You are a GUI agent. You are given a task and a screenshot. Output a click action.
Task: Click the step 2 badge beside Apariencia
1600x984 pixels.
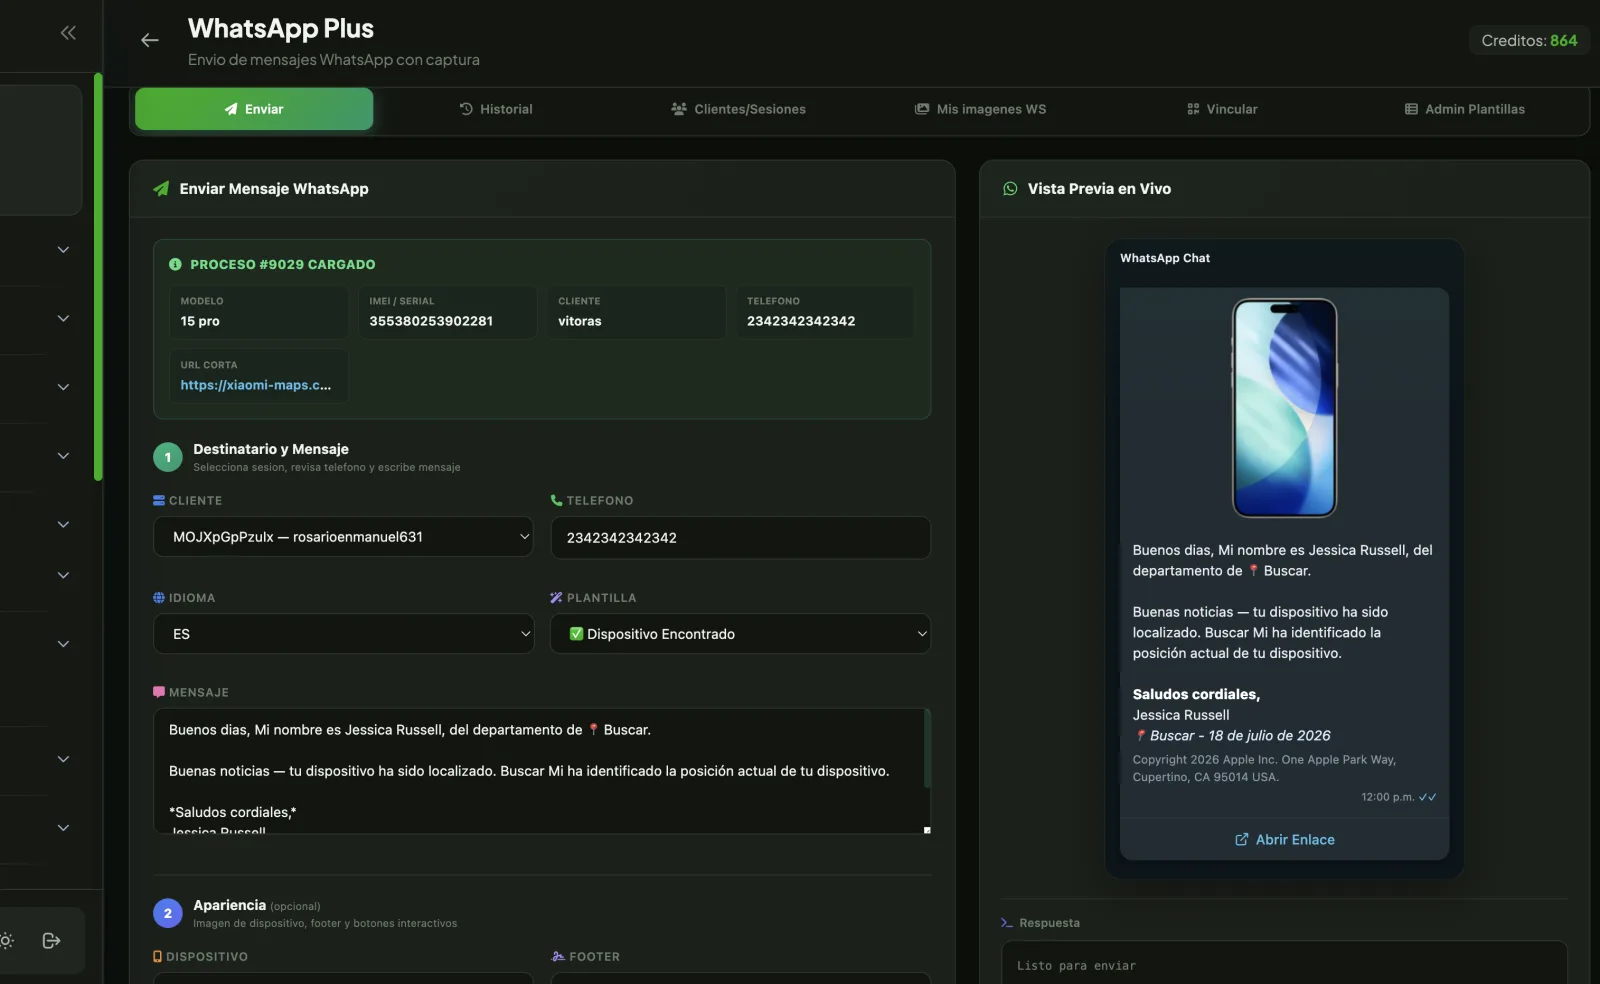[168, 913]
